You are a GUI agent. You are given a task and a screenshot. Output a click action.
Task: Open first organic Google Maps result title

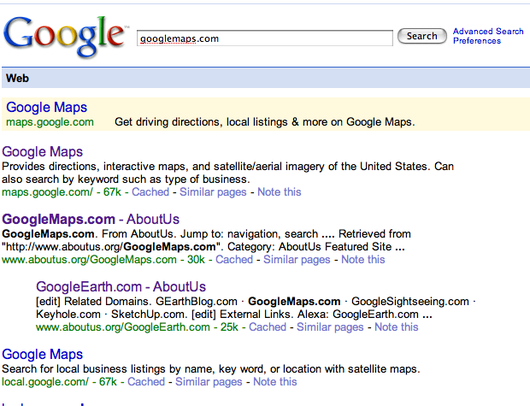42,151
